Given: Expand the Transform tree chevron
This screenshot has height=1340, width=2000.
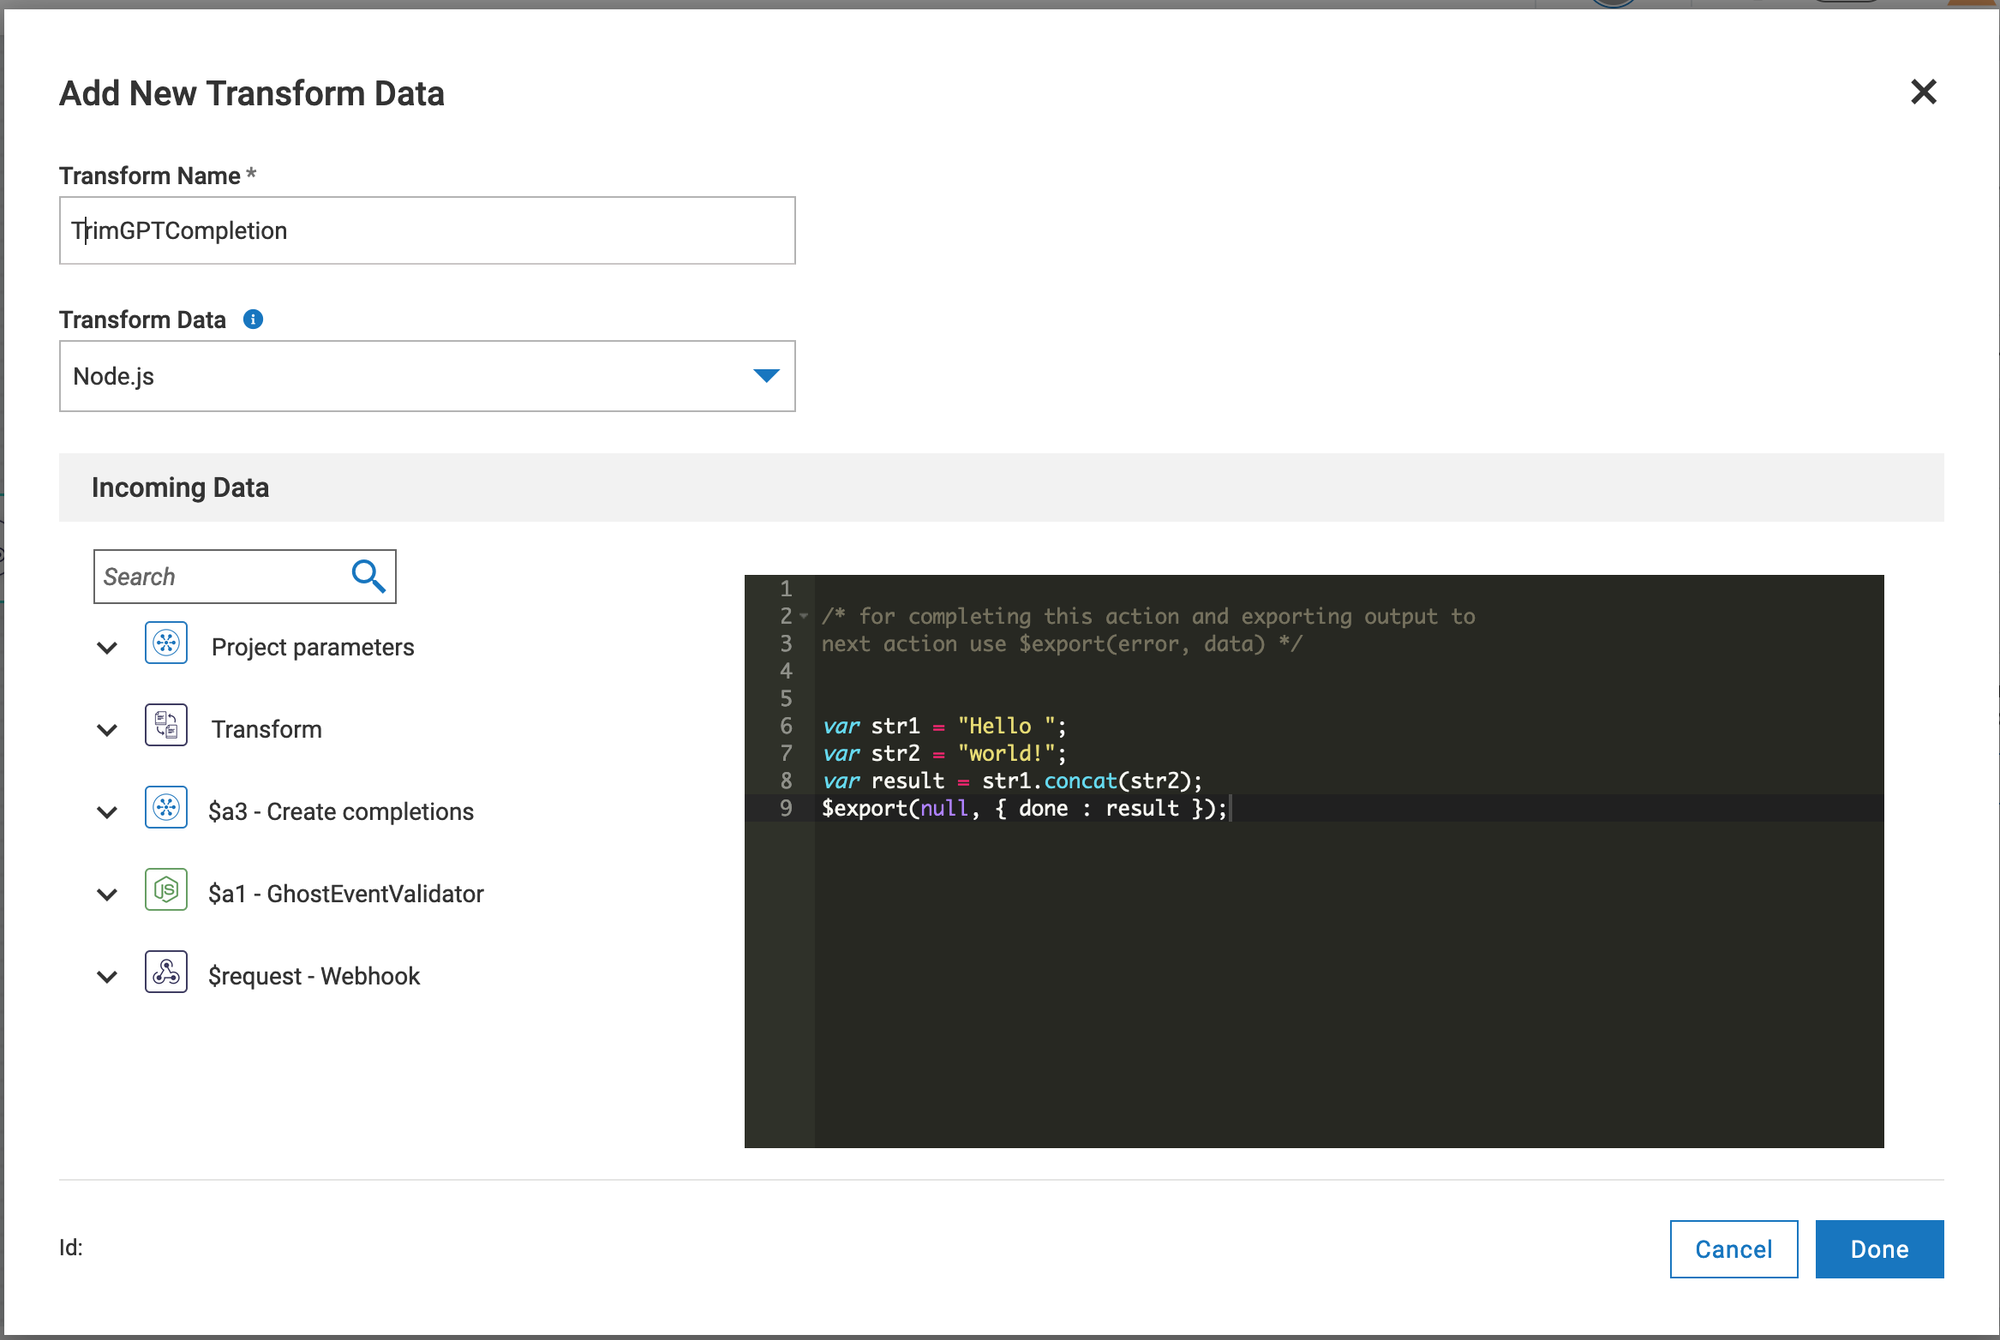Looking at the screenshot, I should [107, 730].
